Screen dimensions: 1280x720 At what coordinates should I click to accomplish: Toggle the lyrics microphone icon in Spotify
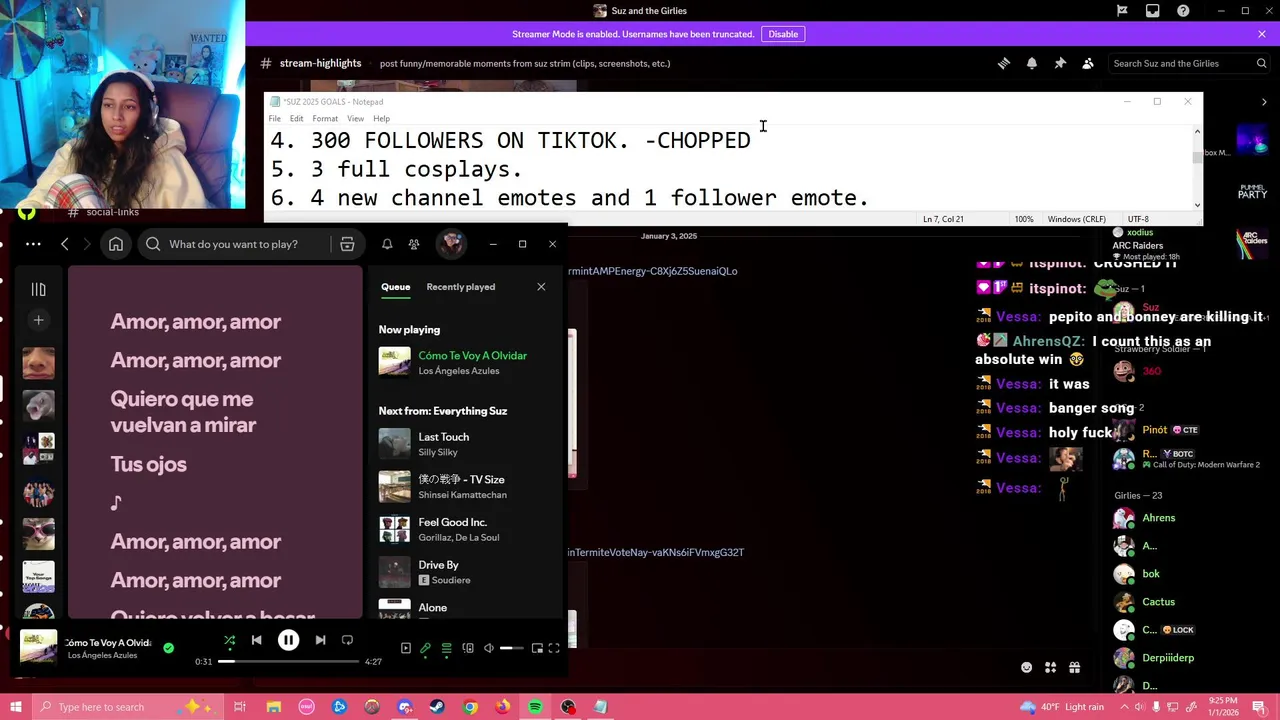(426, 648)
